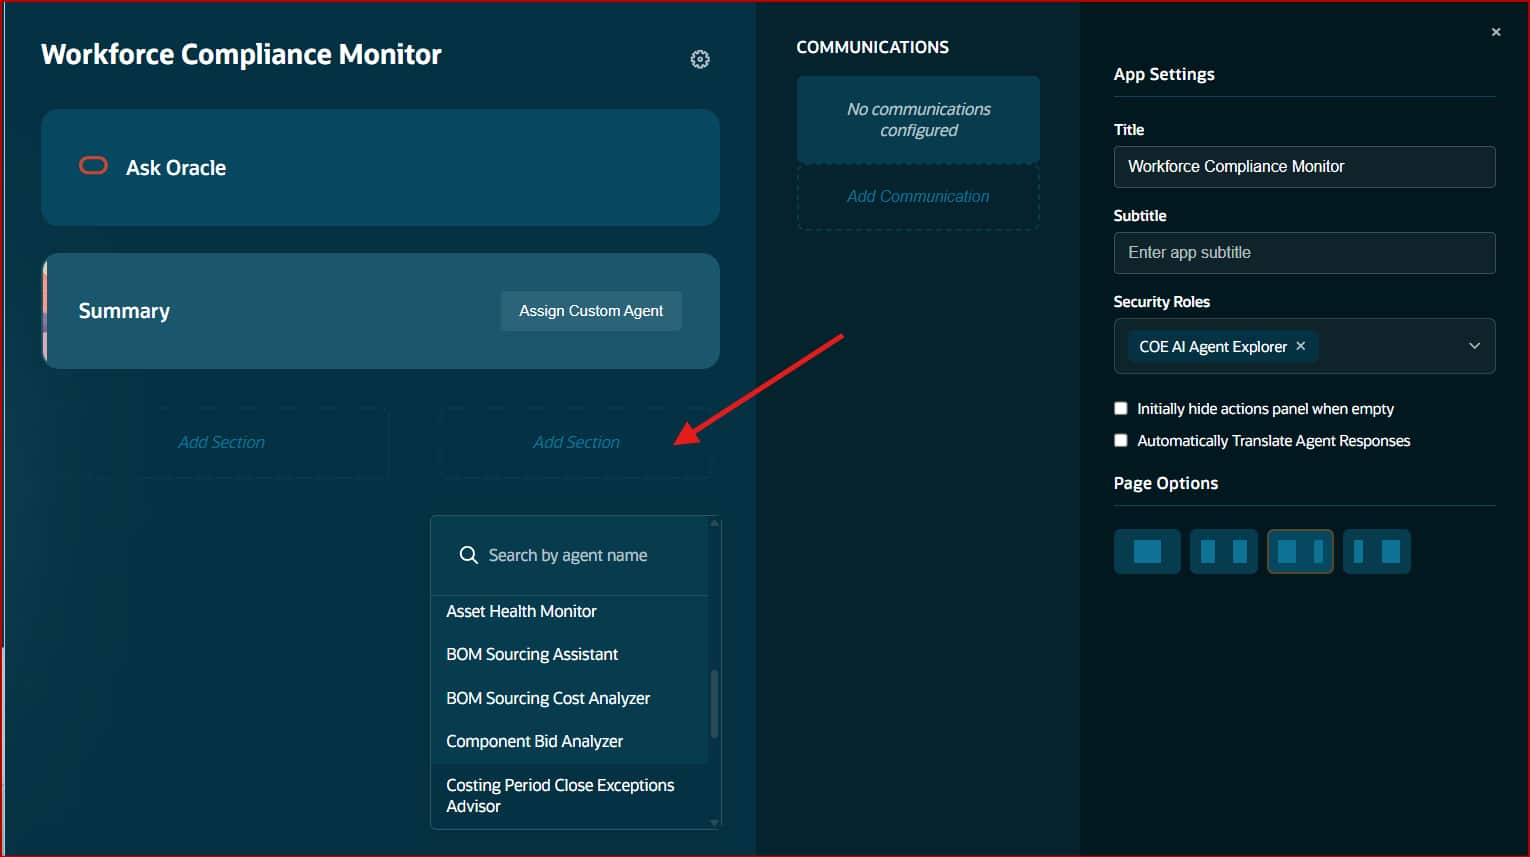Viewport: 1530px width, 857px height.
Task: Click the Workforce Compliance Monitor heading
Action: [241, 54]
